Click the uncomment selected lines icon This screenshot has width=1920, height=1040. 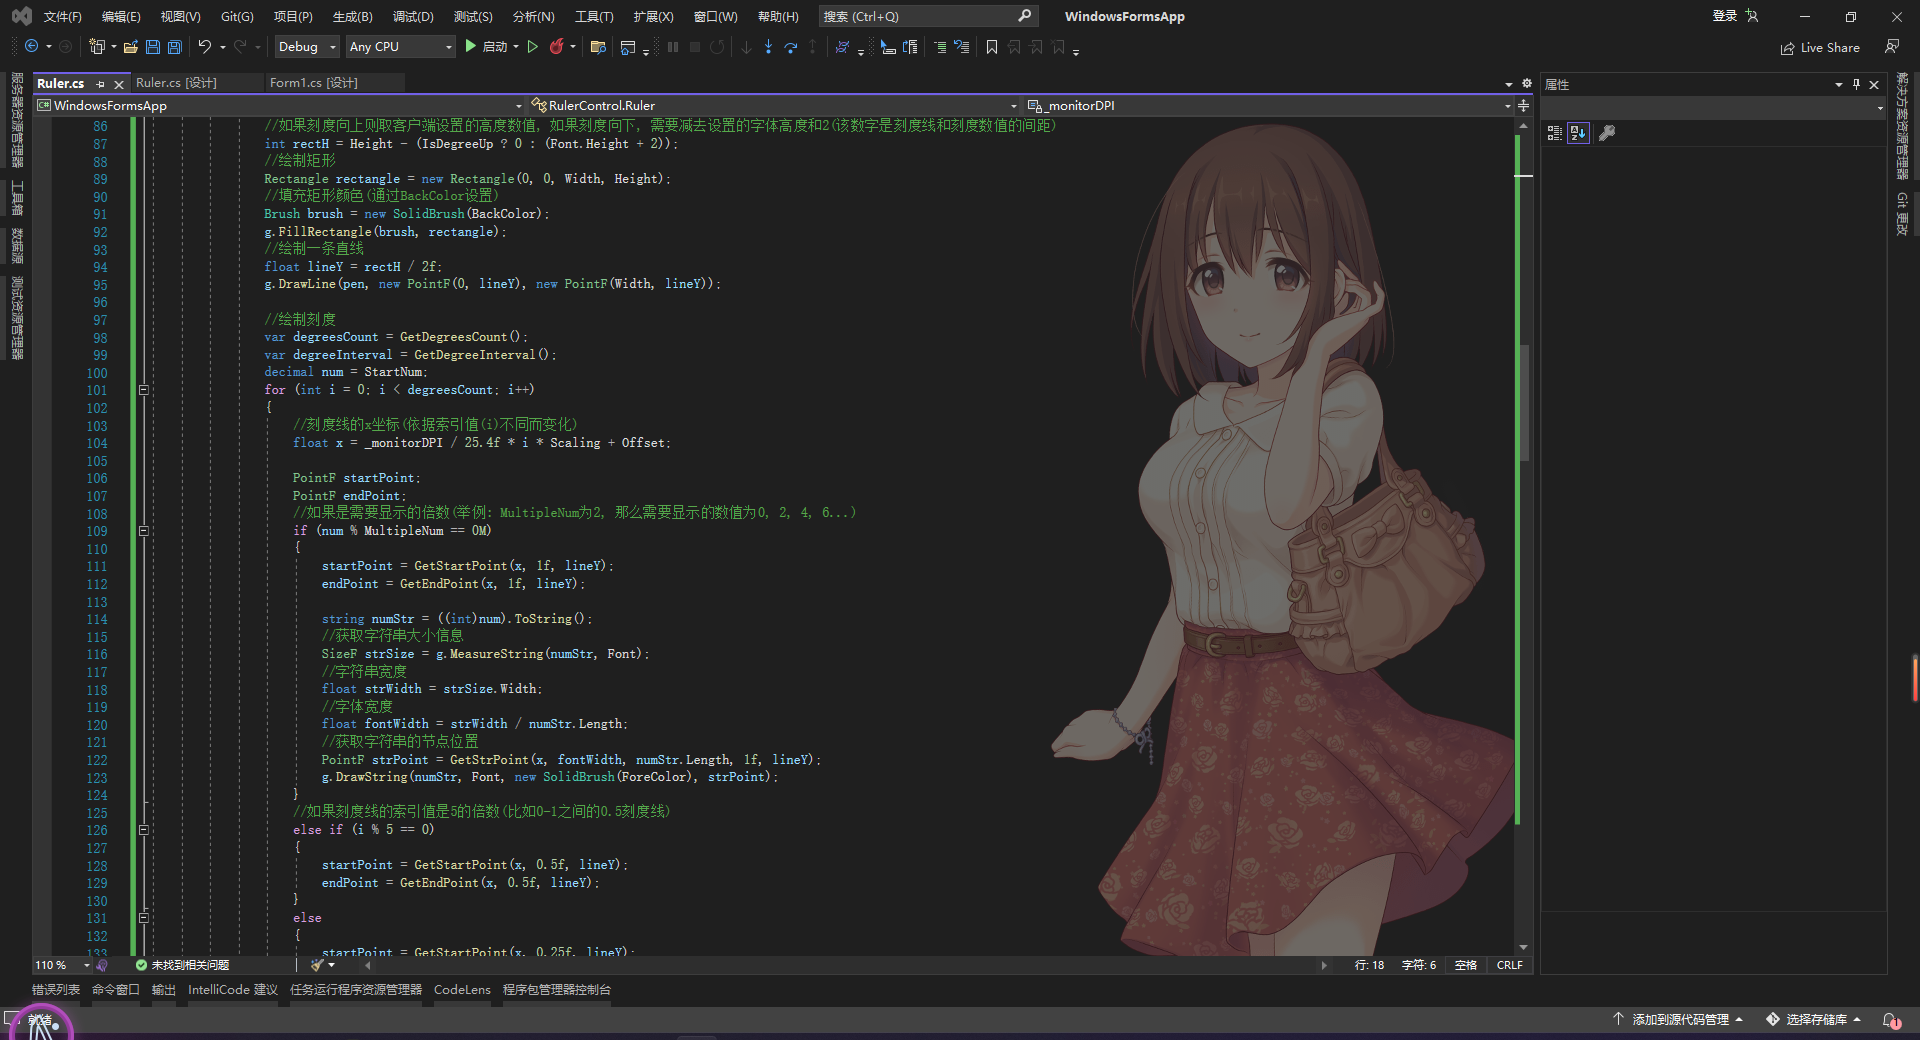pyautogui.click(x=961, y=46)
